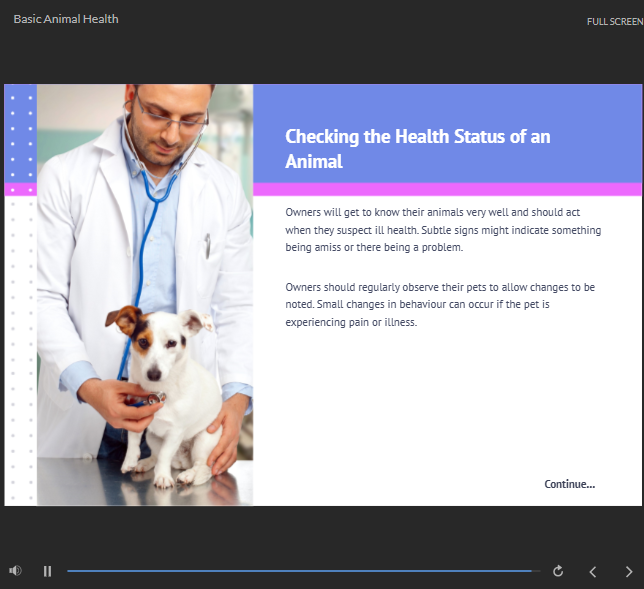Click the blue playback progress bar
The image size is (644, 589).
point(300,571)
